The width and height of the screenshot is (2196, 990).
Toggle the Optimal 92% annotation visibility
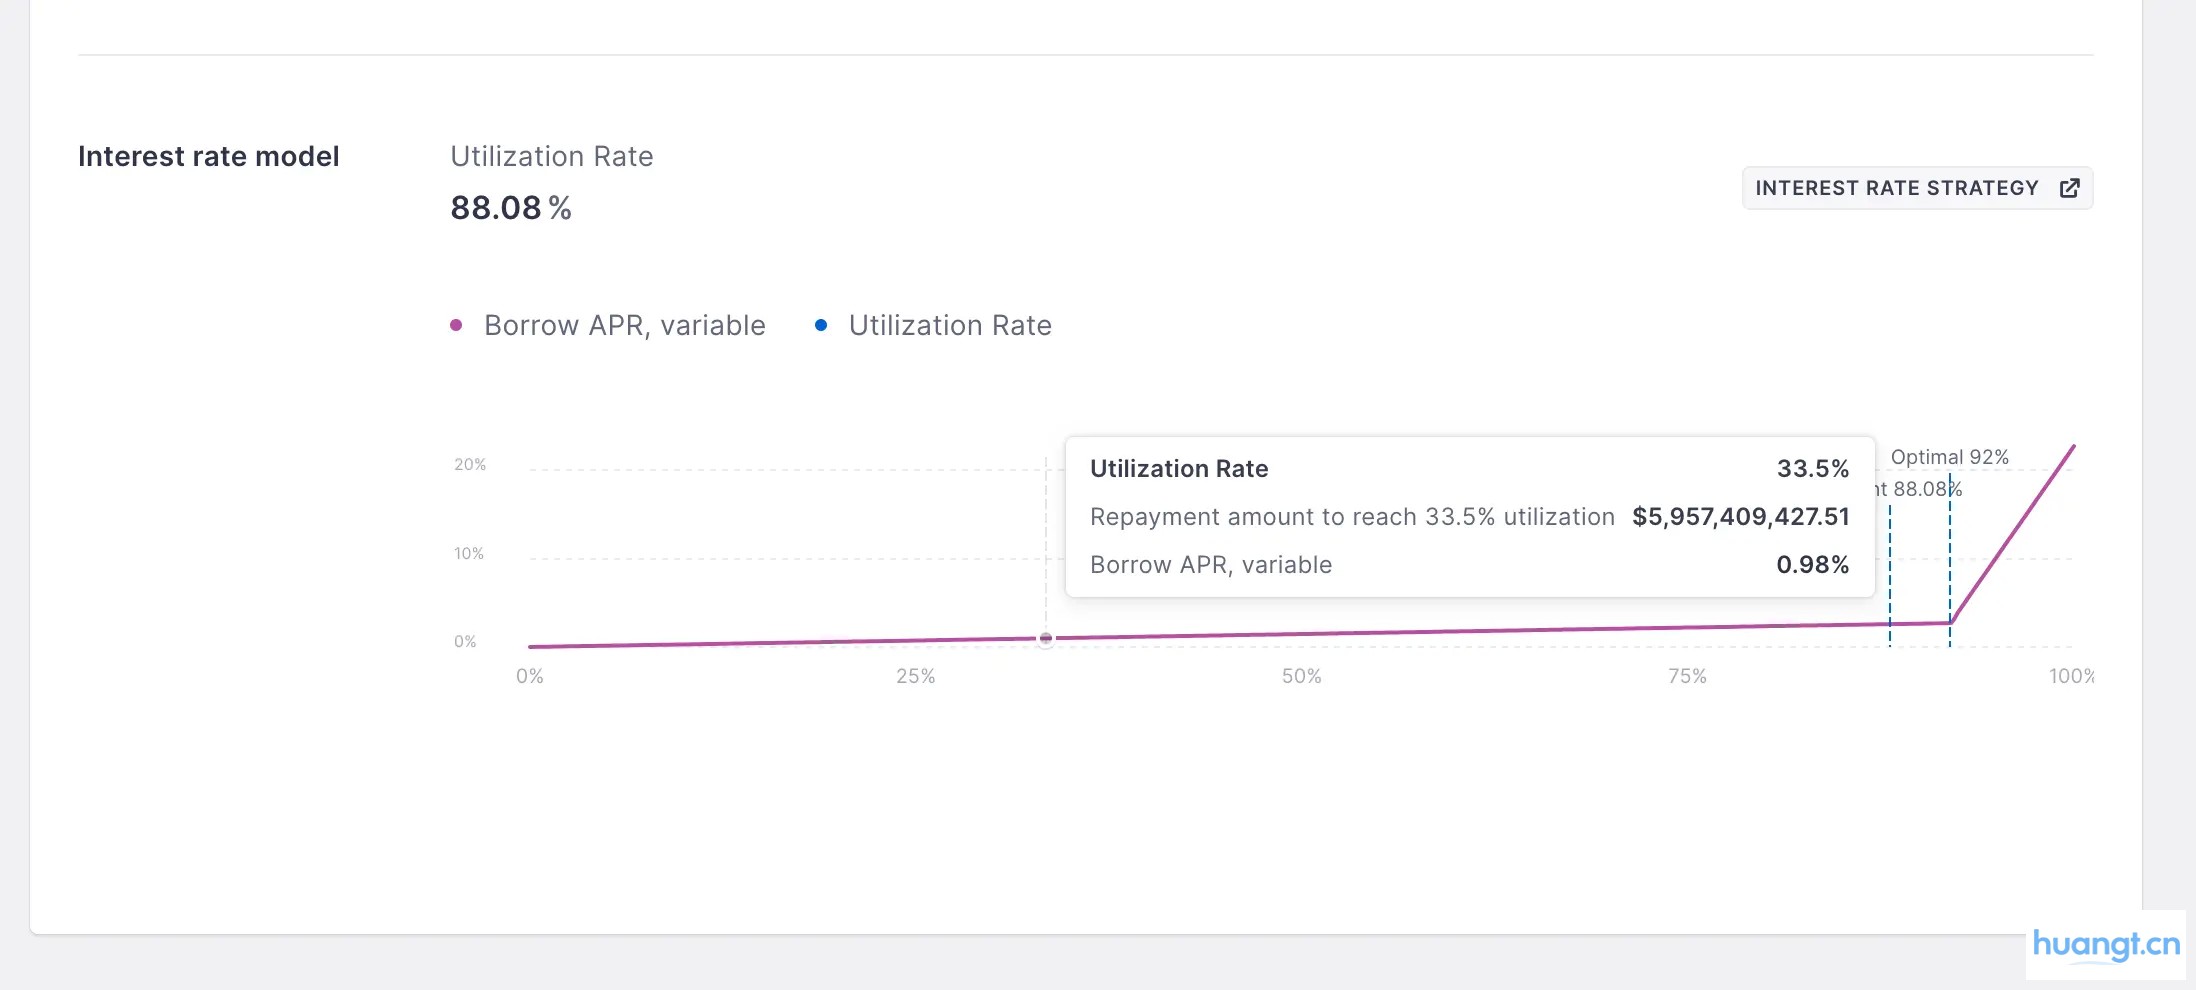pyautogui.click(x=1950, y=457)
